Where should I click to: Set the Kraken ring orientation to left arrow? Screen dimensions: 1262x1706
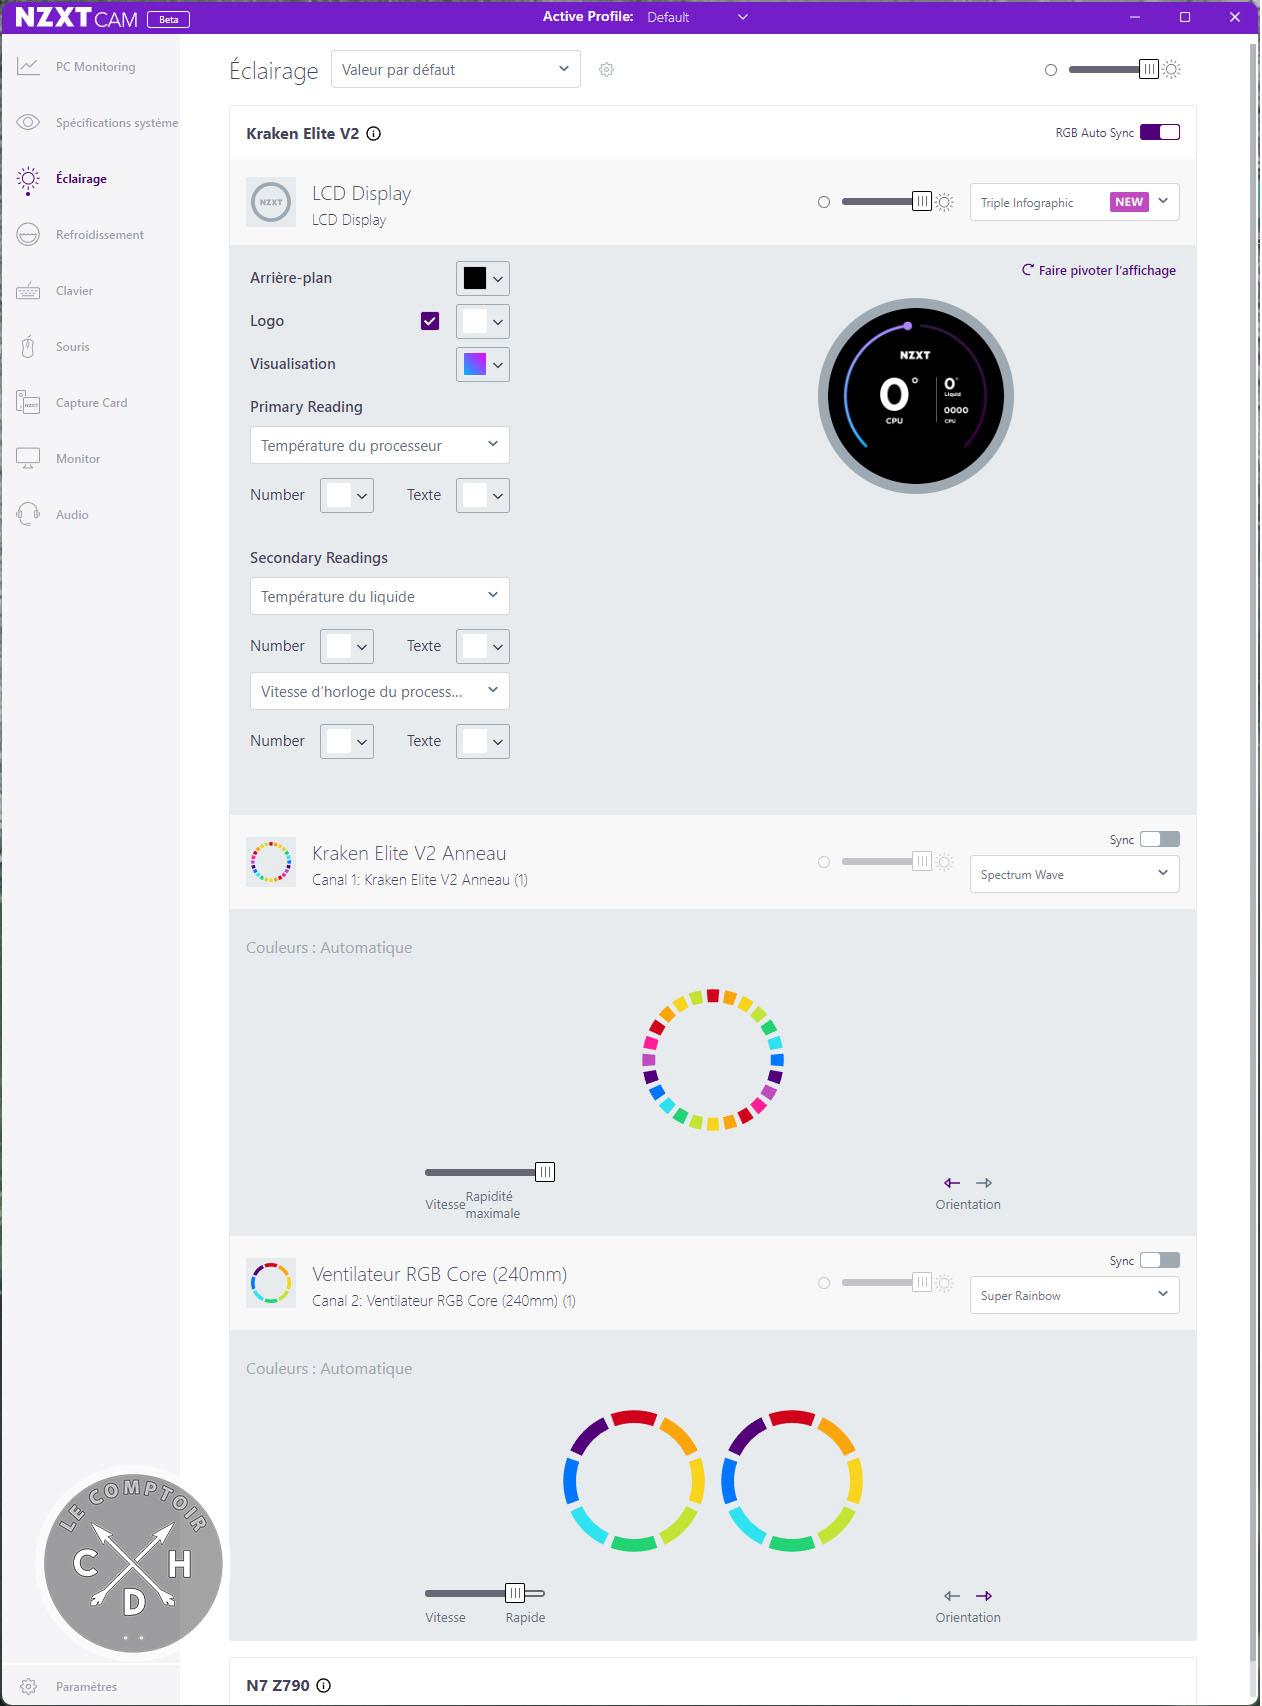point(951,1183)
